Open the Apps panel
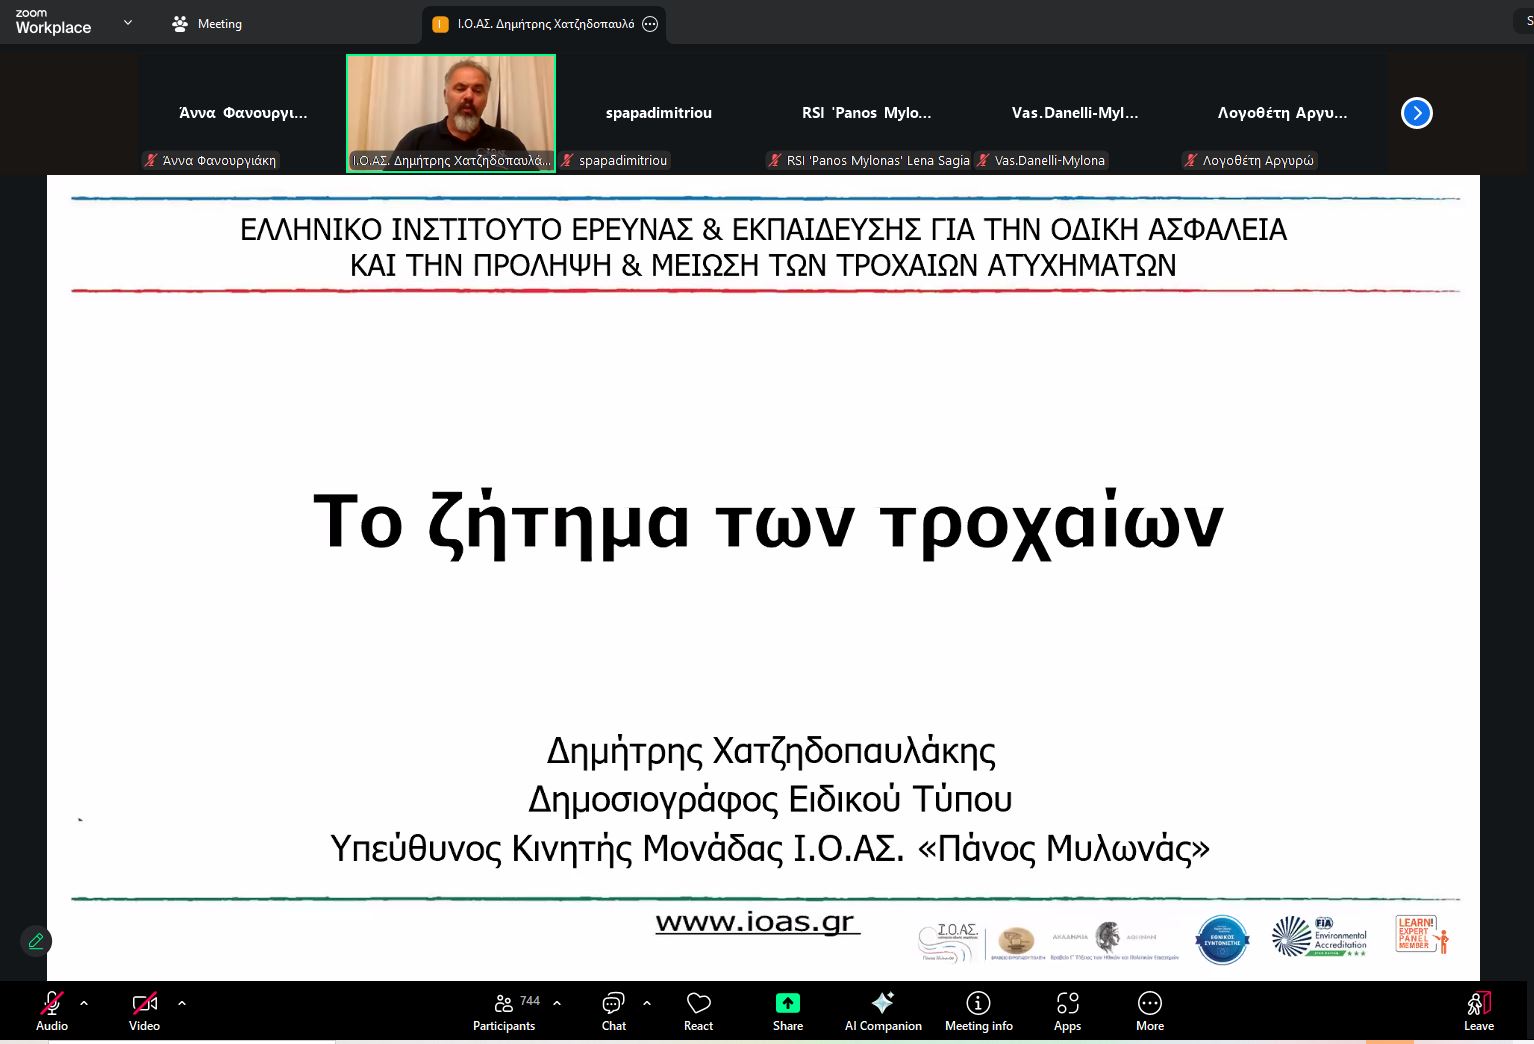Image resolution: width=1534 pixels, height=1044 pixels. [1067, 1010]
